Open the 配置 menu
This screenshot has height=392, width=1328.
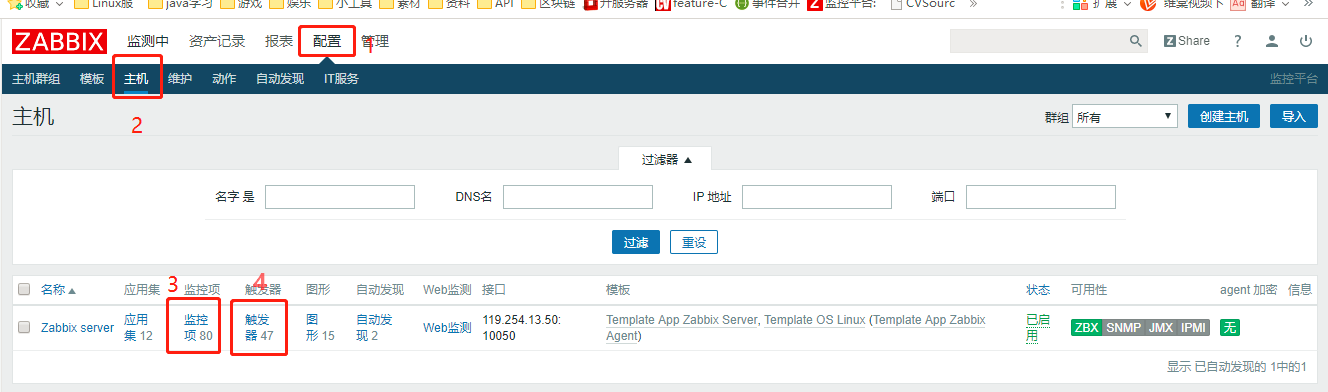(x=327, y=41)
